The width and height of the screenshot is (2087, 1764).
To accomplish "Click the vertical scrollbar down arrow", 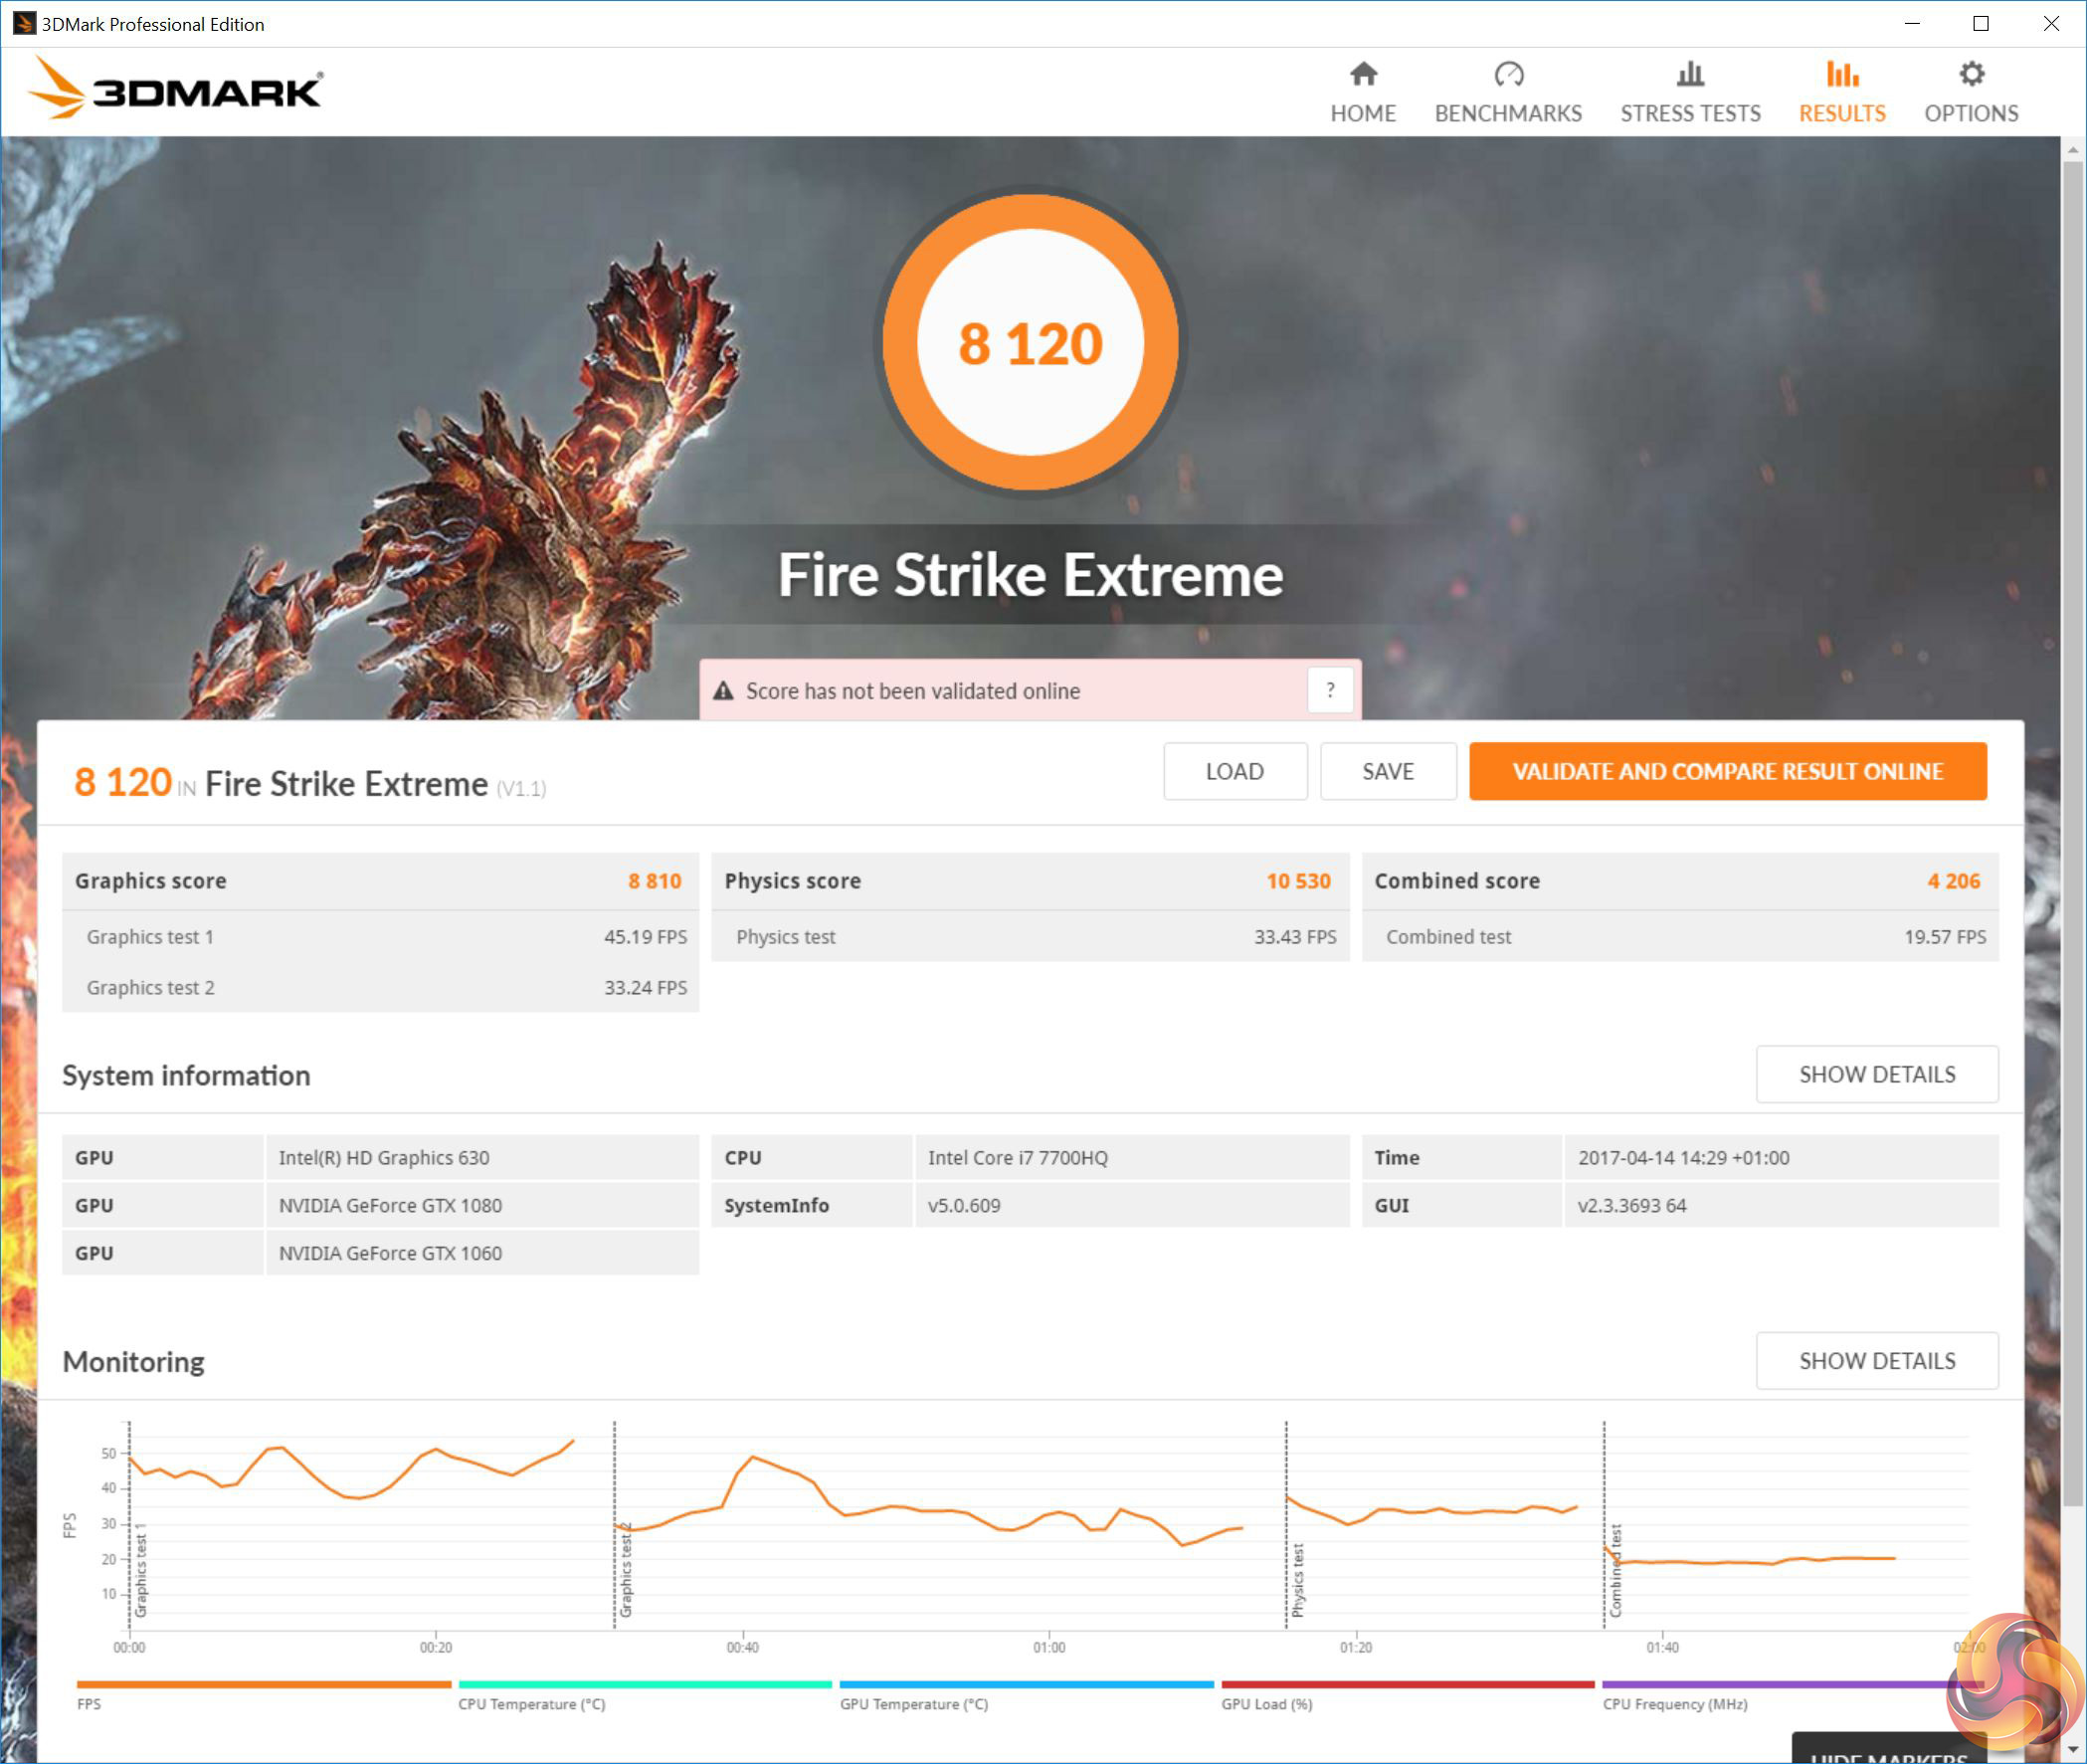I will pyautogui.click(x=2072, y=1750).
